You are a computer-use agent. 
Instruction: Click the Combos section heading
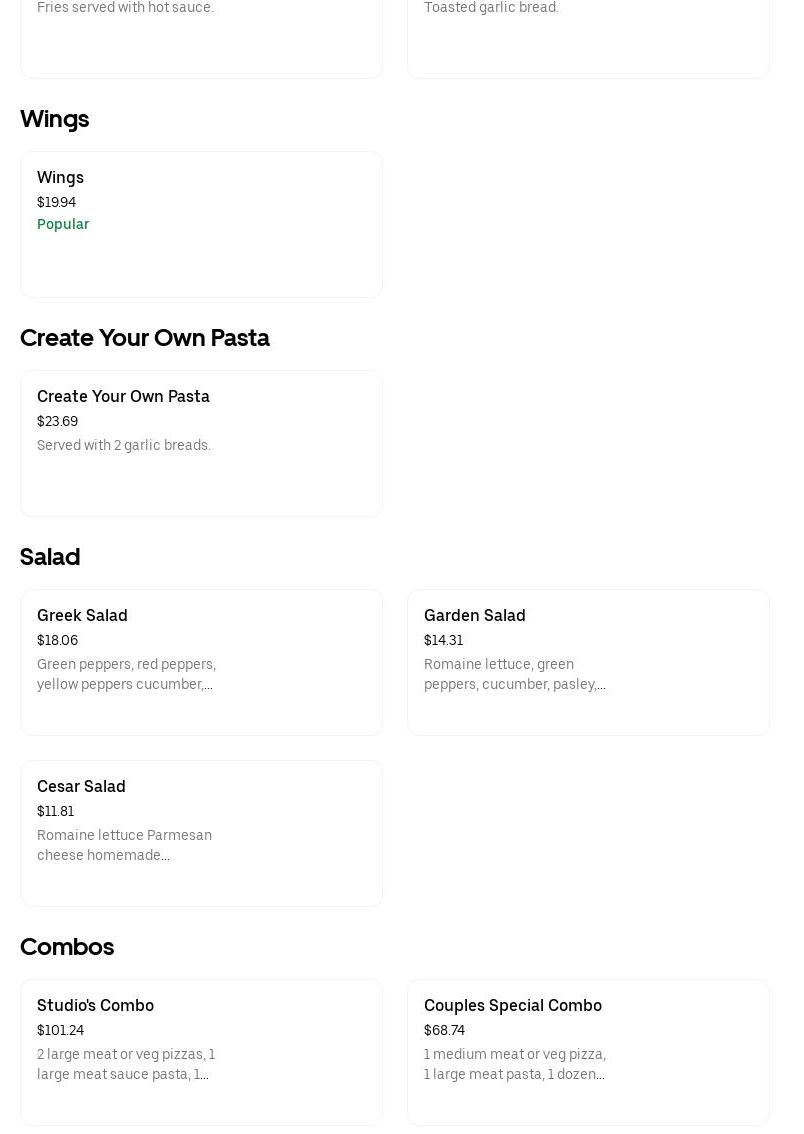(67, 947)
